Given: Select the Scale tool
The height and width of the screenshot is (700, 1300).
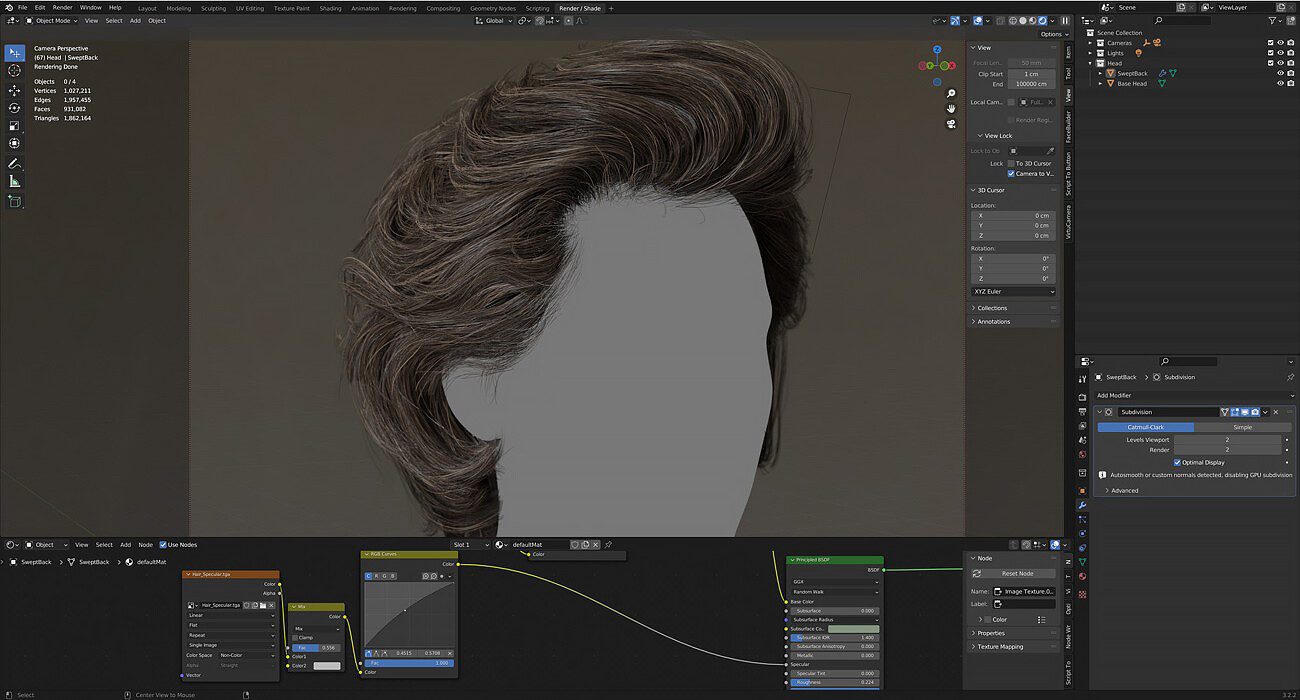Looking at the screenshot, I should (x=14, y=126).
